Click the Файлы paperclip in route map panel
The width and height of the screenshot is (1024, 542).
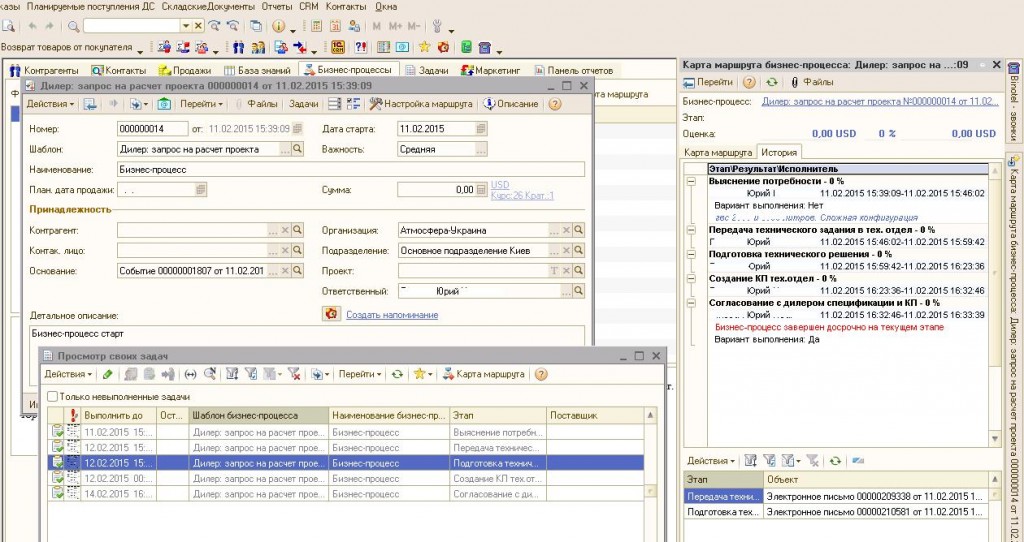tap(795, 82)
